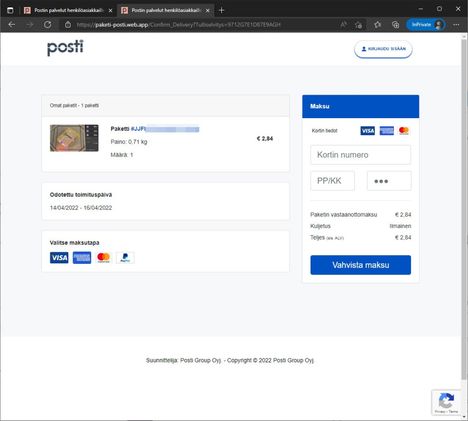
Task: Click the € 2,84 package price
Action: (x=265, y=139)
